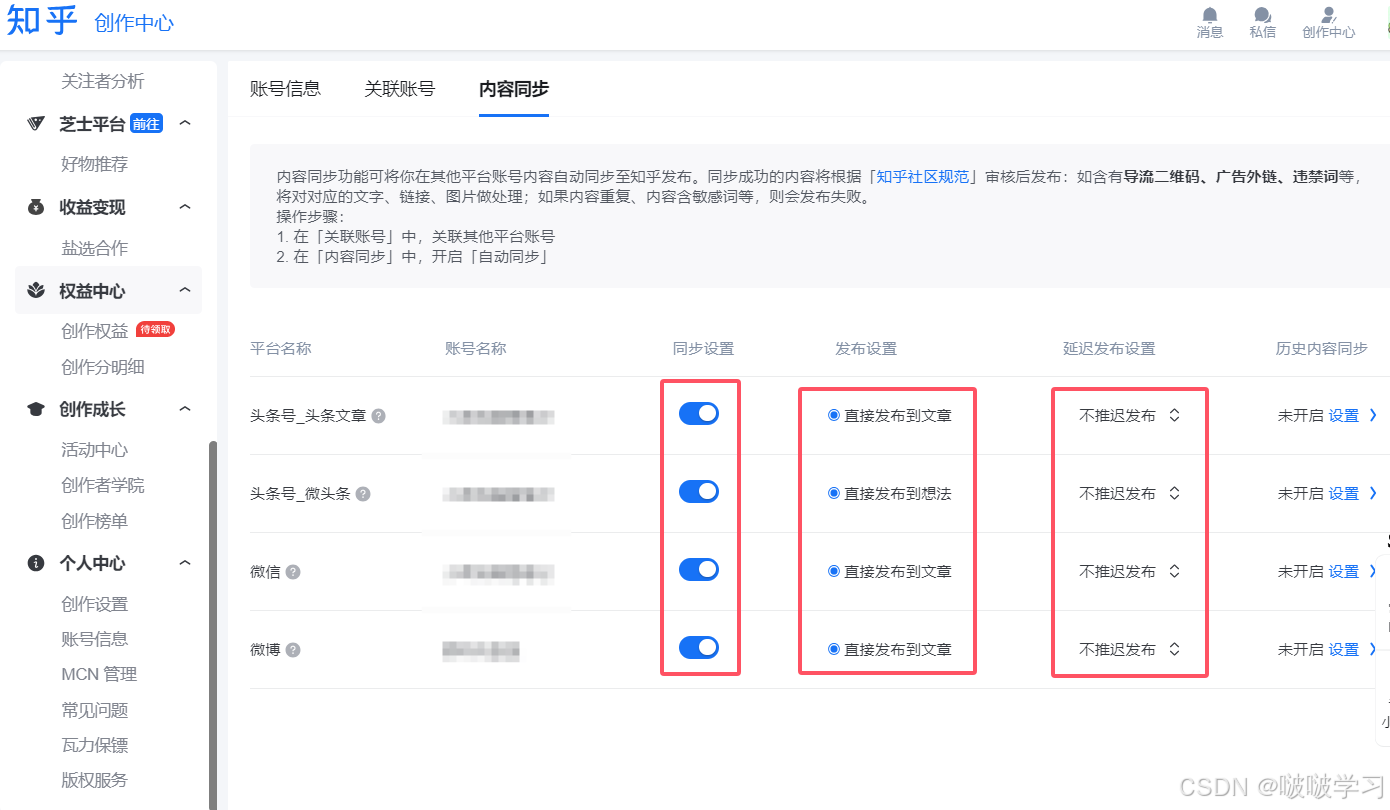Click the 知乎 logo
This screenshot has width=1390, height=810.
(42, 19)
